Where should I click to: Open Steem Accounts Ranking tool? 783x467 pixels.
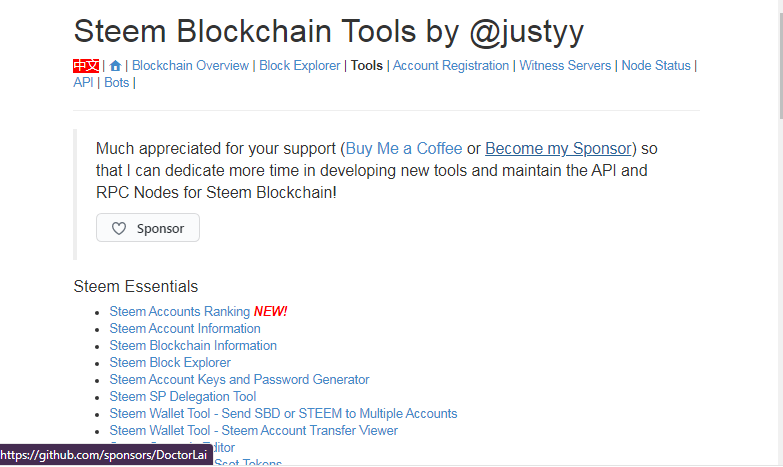(180, 312)
